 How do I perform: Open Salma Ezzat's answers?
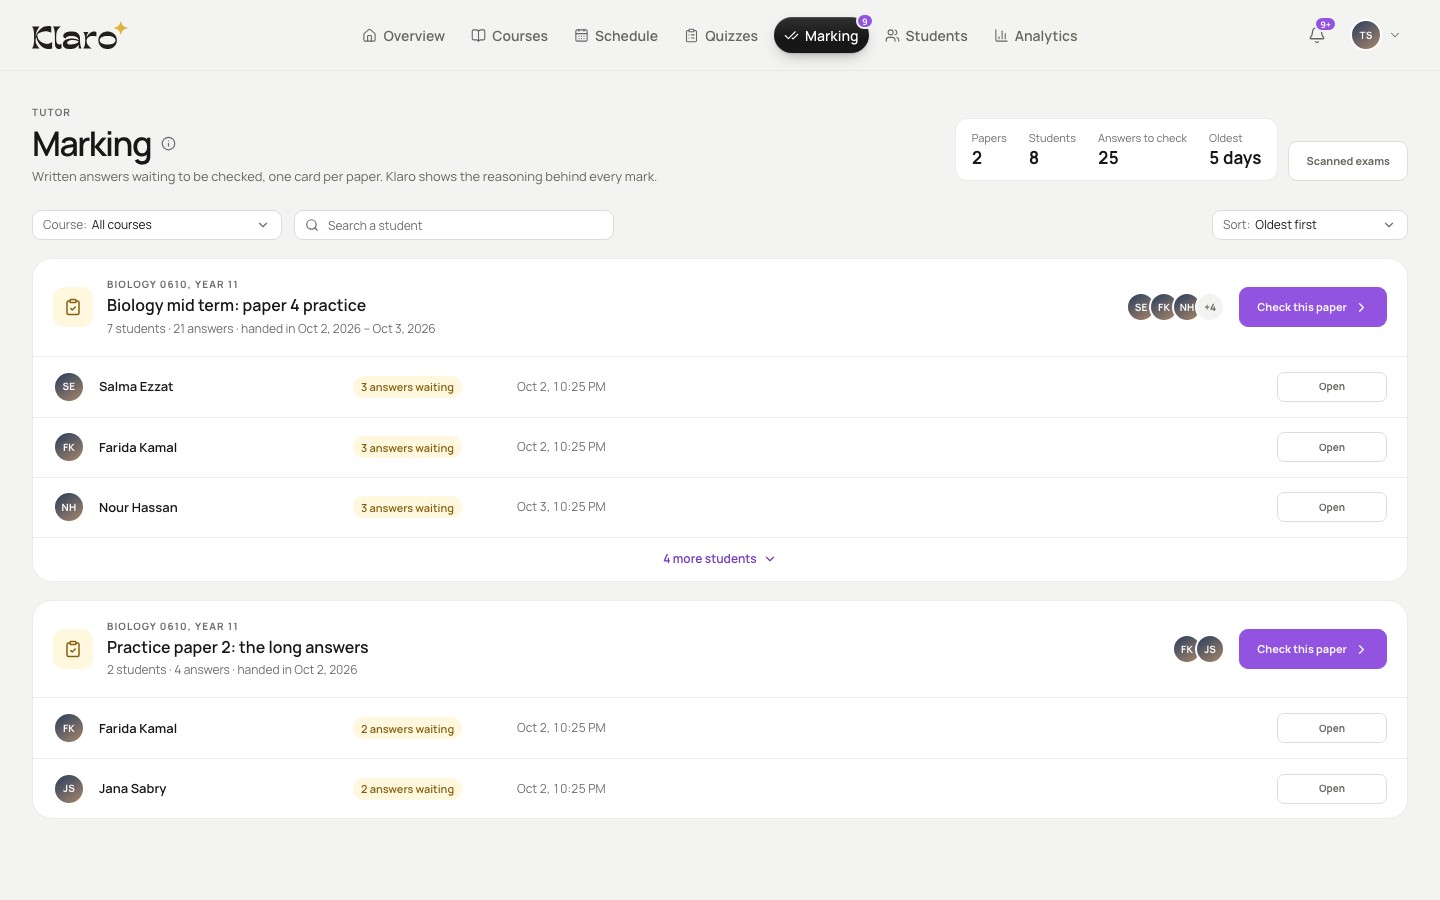pos(1332,387)
